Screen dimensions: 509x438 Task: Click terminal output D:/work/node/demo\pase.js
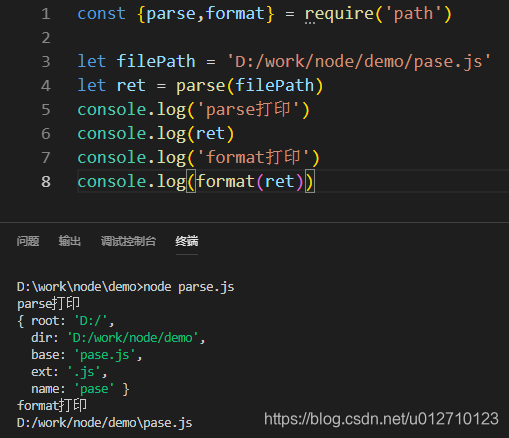point(104,423)
